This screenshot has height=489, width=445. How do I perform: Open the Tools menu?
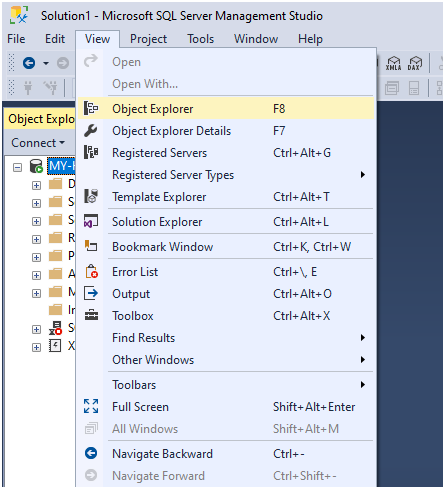[x=200, y=39]
